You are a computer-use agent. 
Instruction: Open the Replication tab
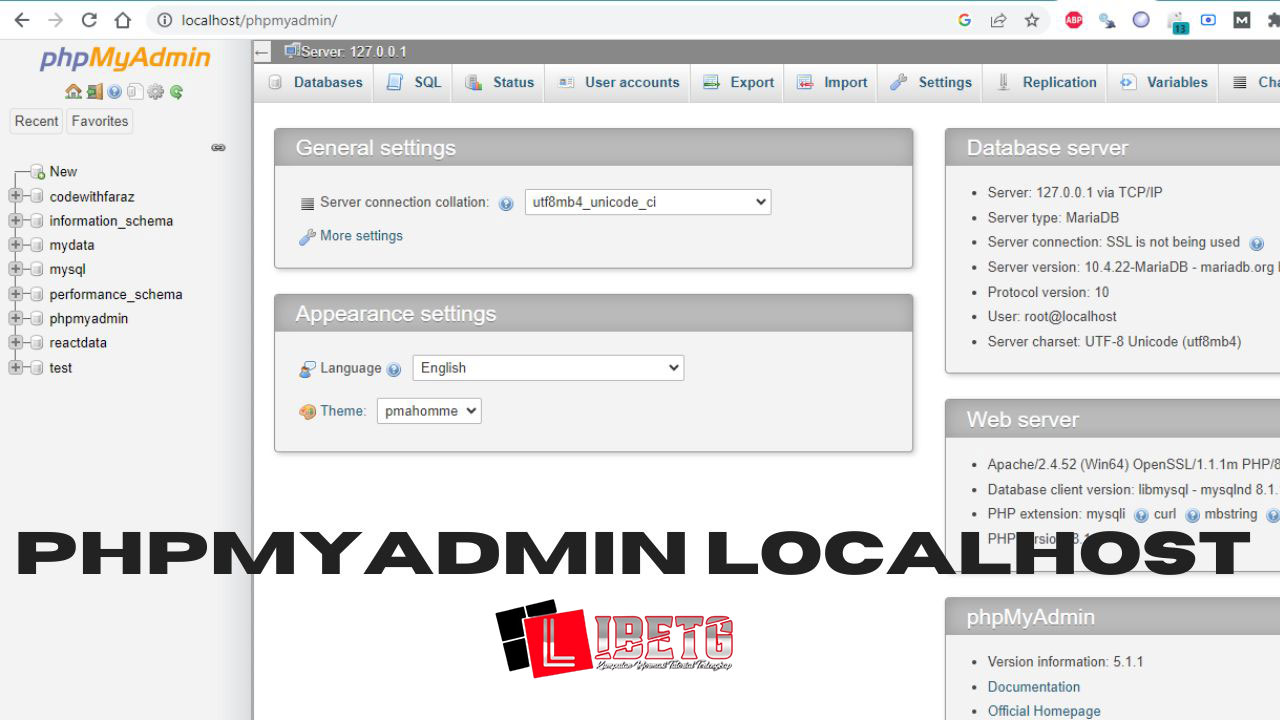coord(1046,83)
